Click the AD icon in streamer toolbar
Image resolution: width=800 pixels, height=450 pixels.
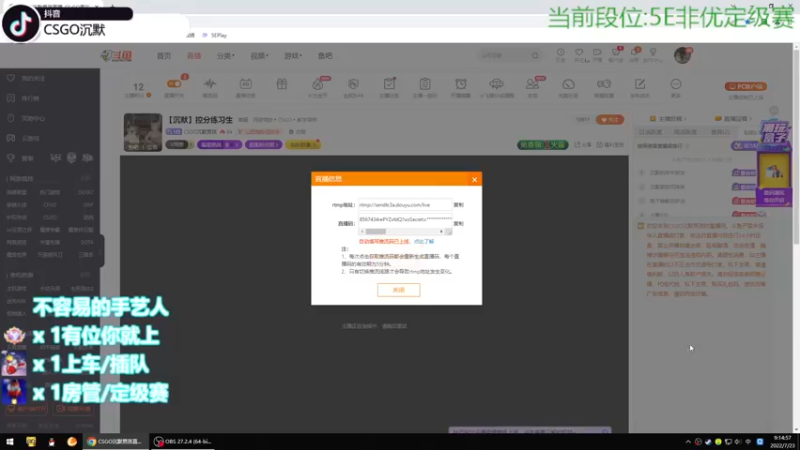point(245,84)
